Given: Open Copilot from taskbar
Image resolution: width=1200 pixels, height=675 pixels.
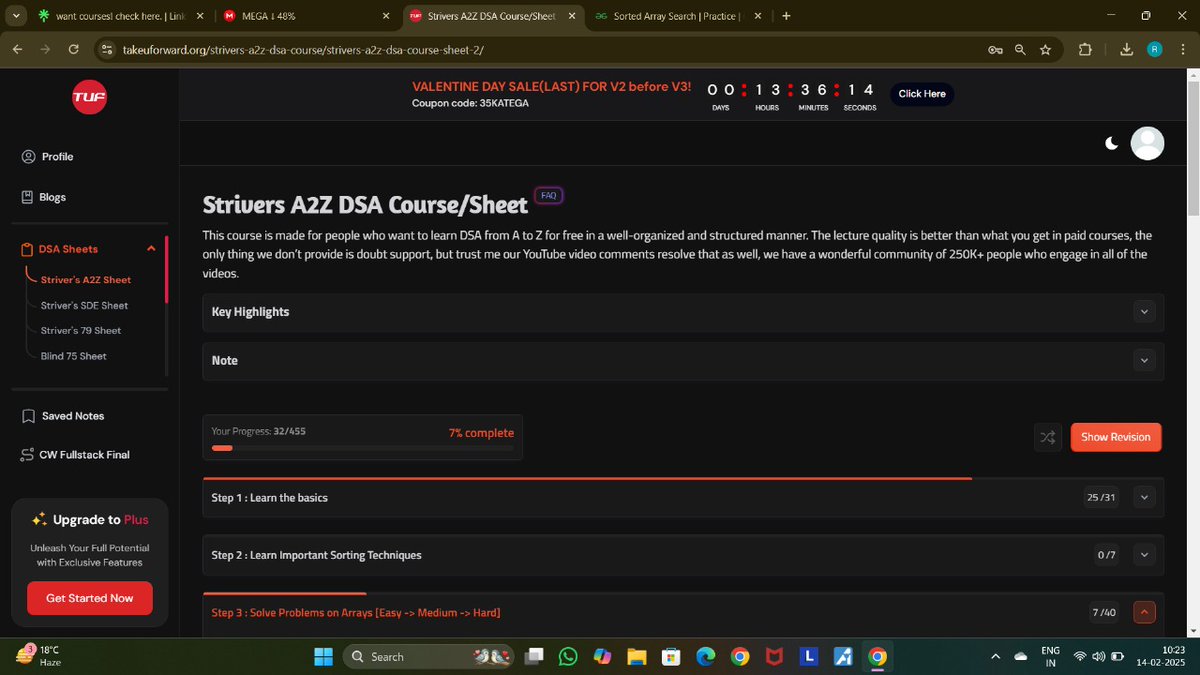Looking at the screenshot, I should pyautogui.click(x=602, y=657).
